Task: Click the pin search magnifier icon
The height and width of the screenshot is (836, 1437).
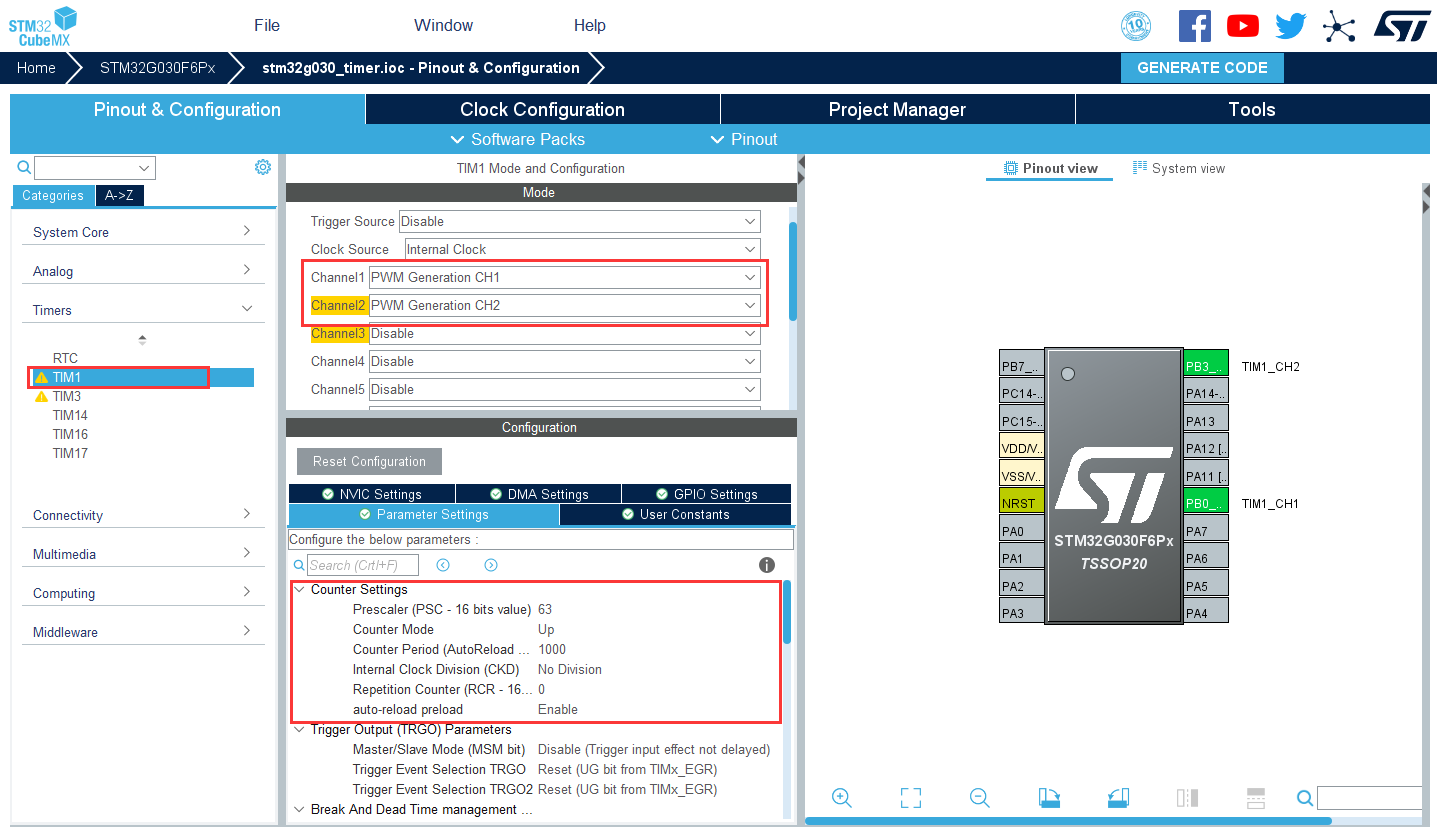Action: (1305, 797)
